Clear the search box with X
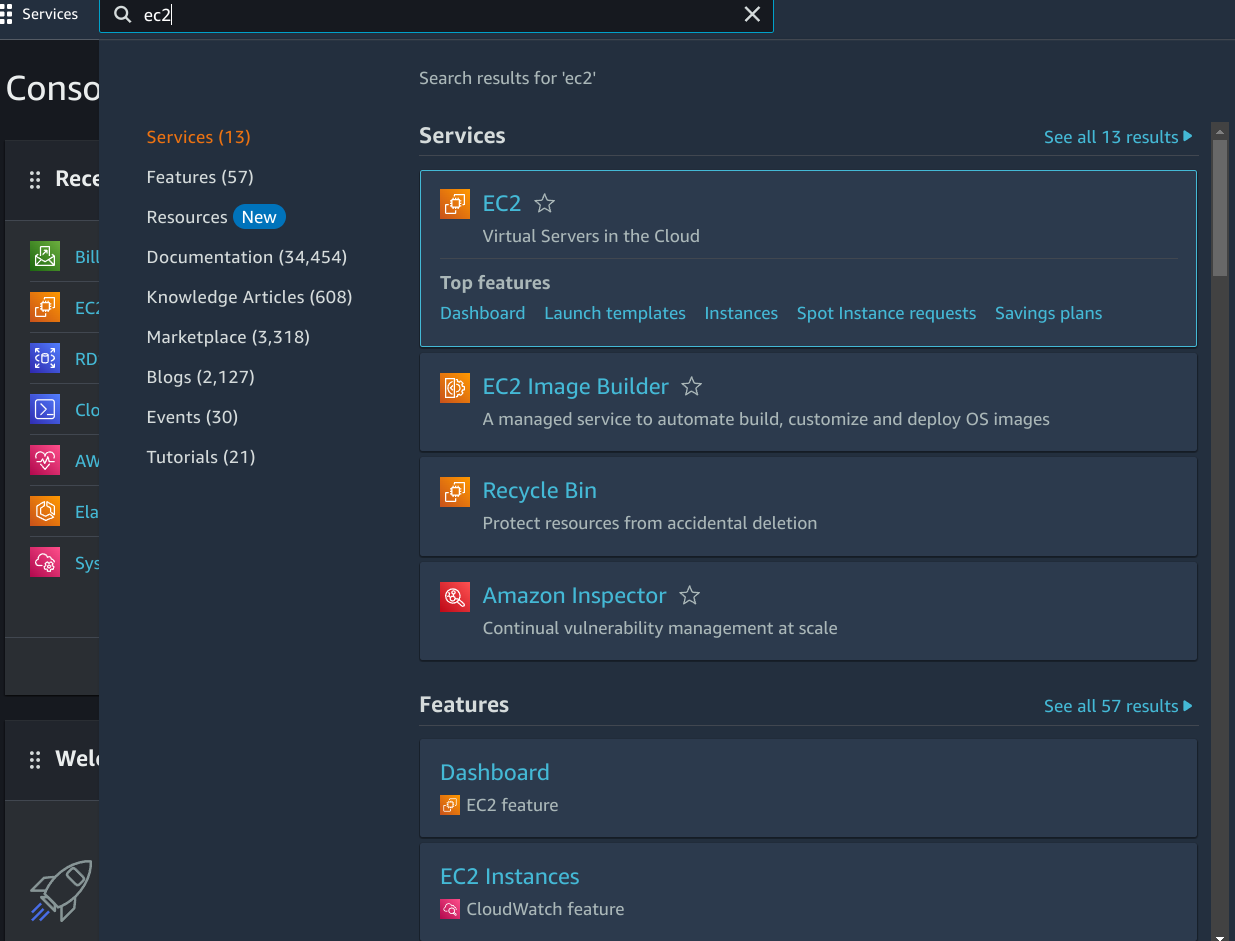This screenshot has height=941, width=1235. coord(752,15)
